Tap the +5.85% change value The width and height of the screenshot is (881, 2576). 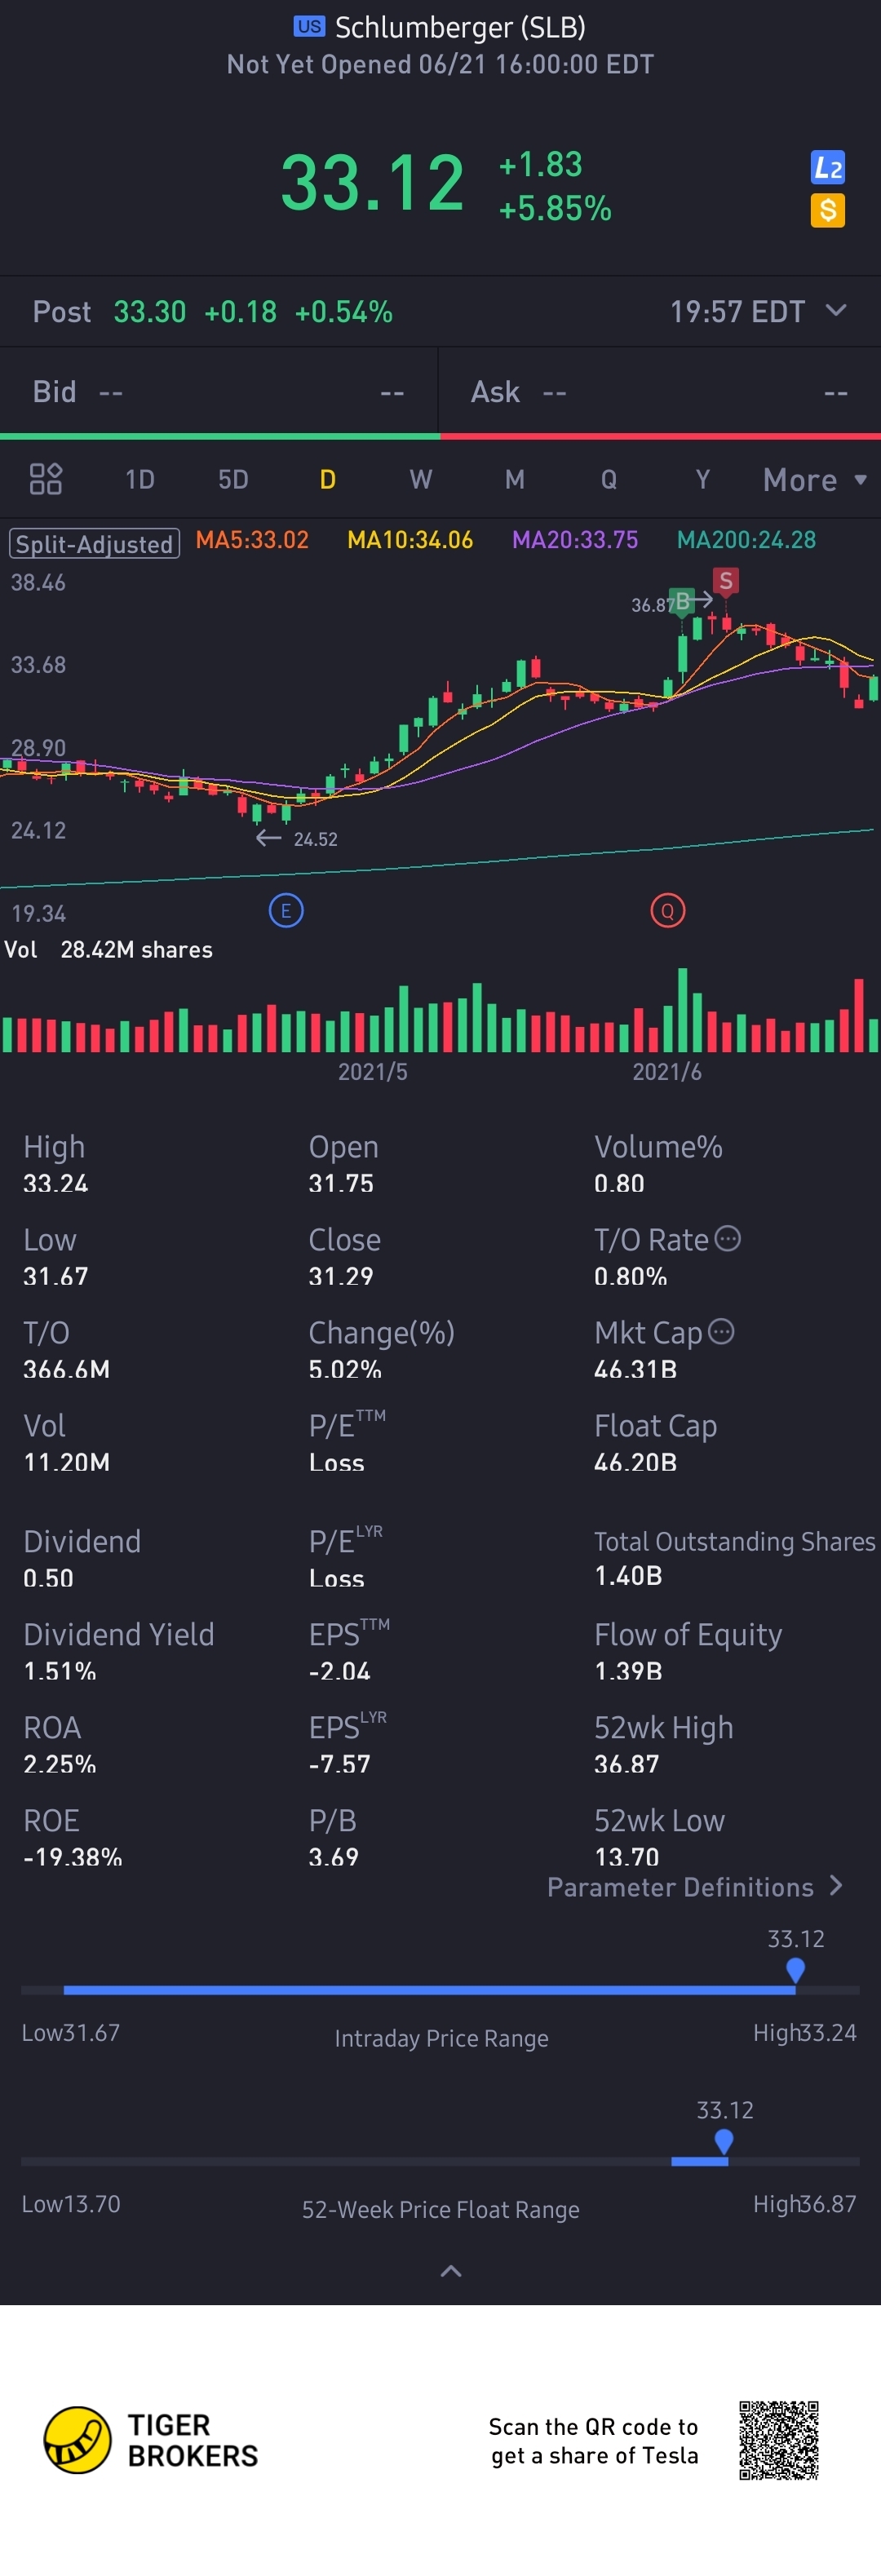[x=555, y=208]
